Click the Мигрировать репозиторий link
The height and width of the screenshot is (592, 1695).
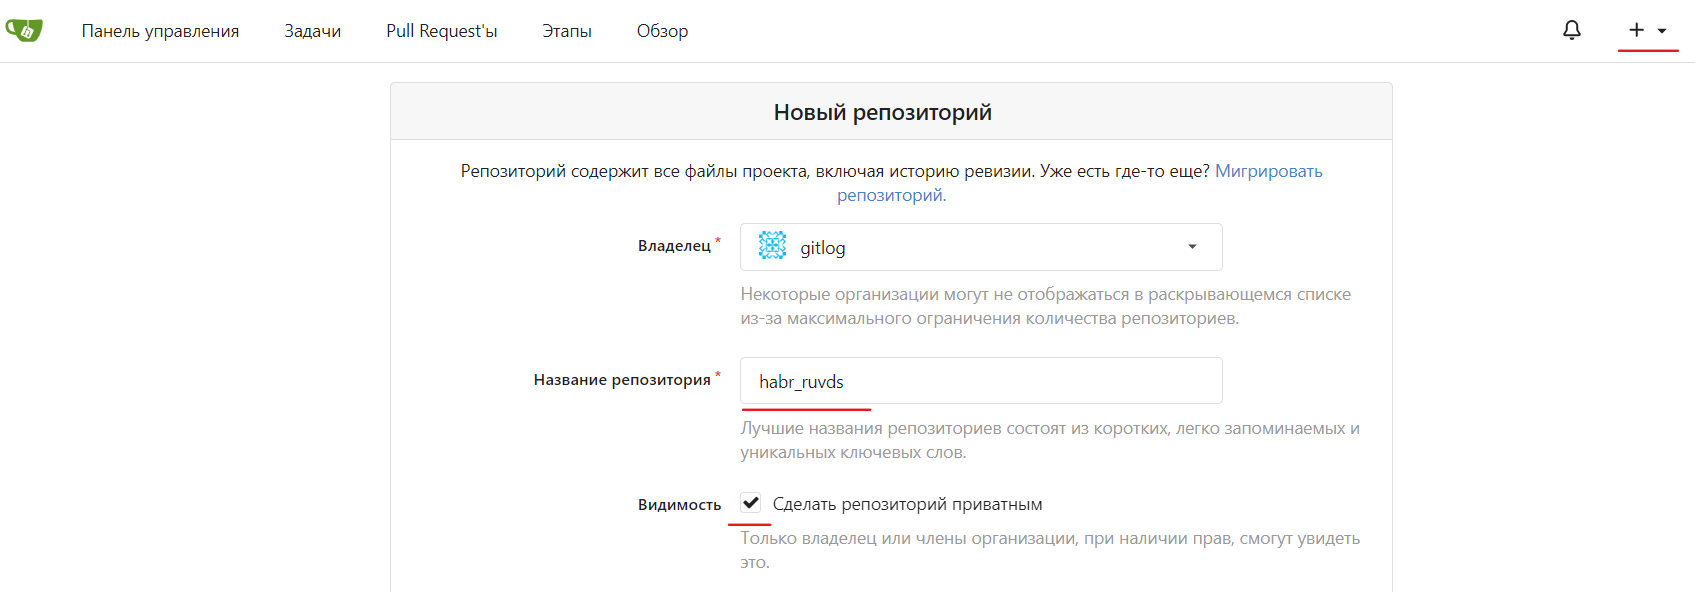[1268, 170]
